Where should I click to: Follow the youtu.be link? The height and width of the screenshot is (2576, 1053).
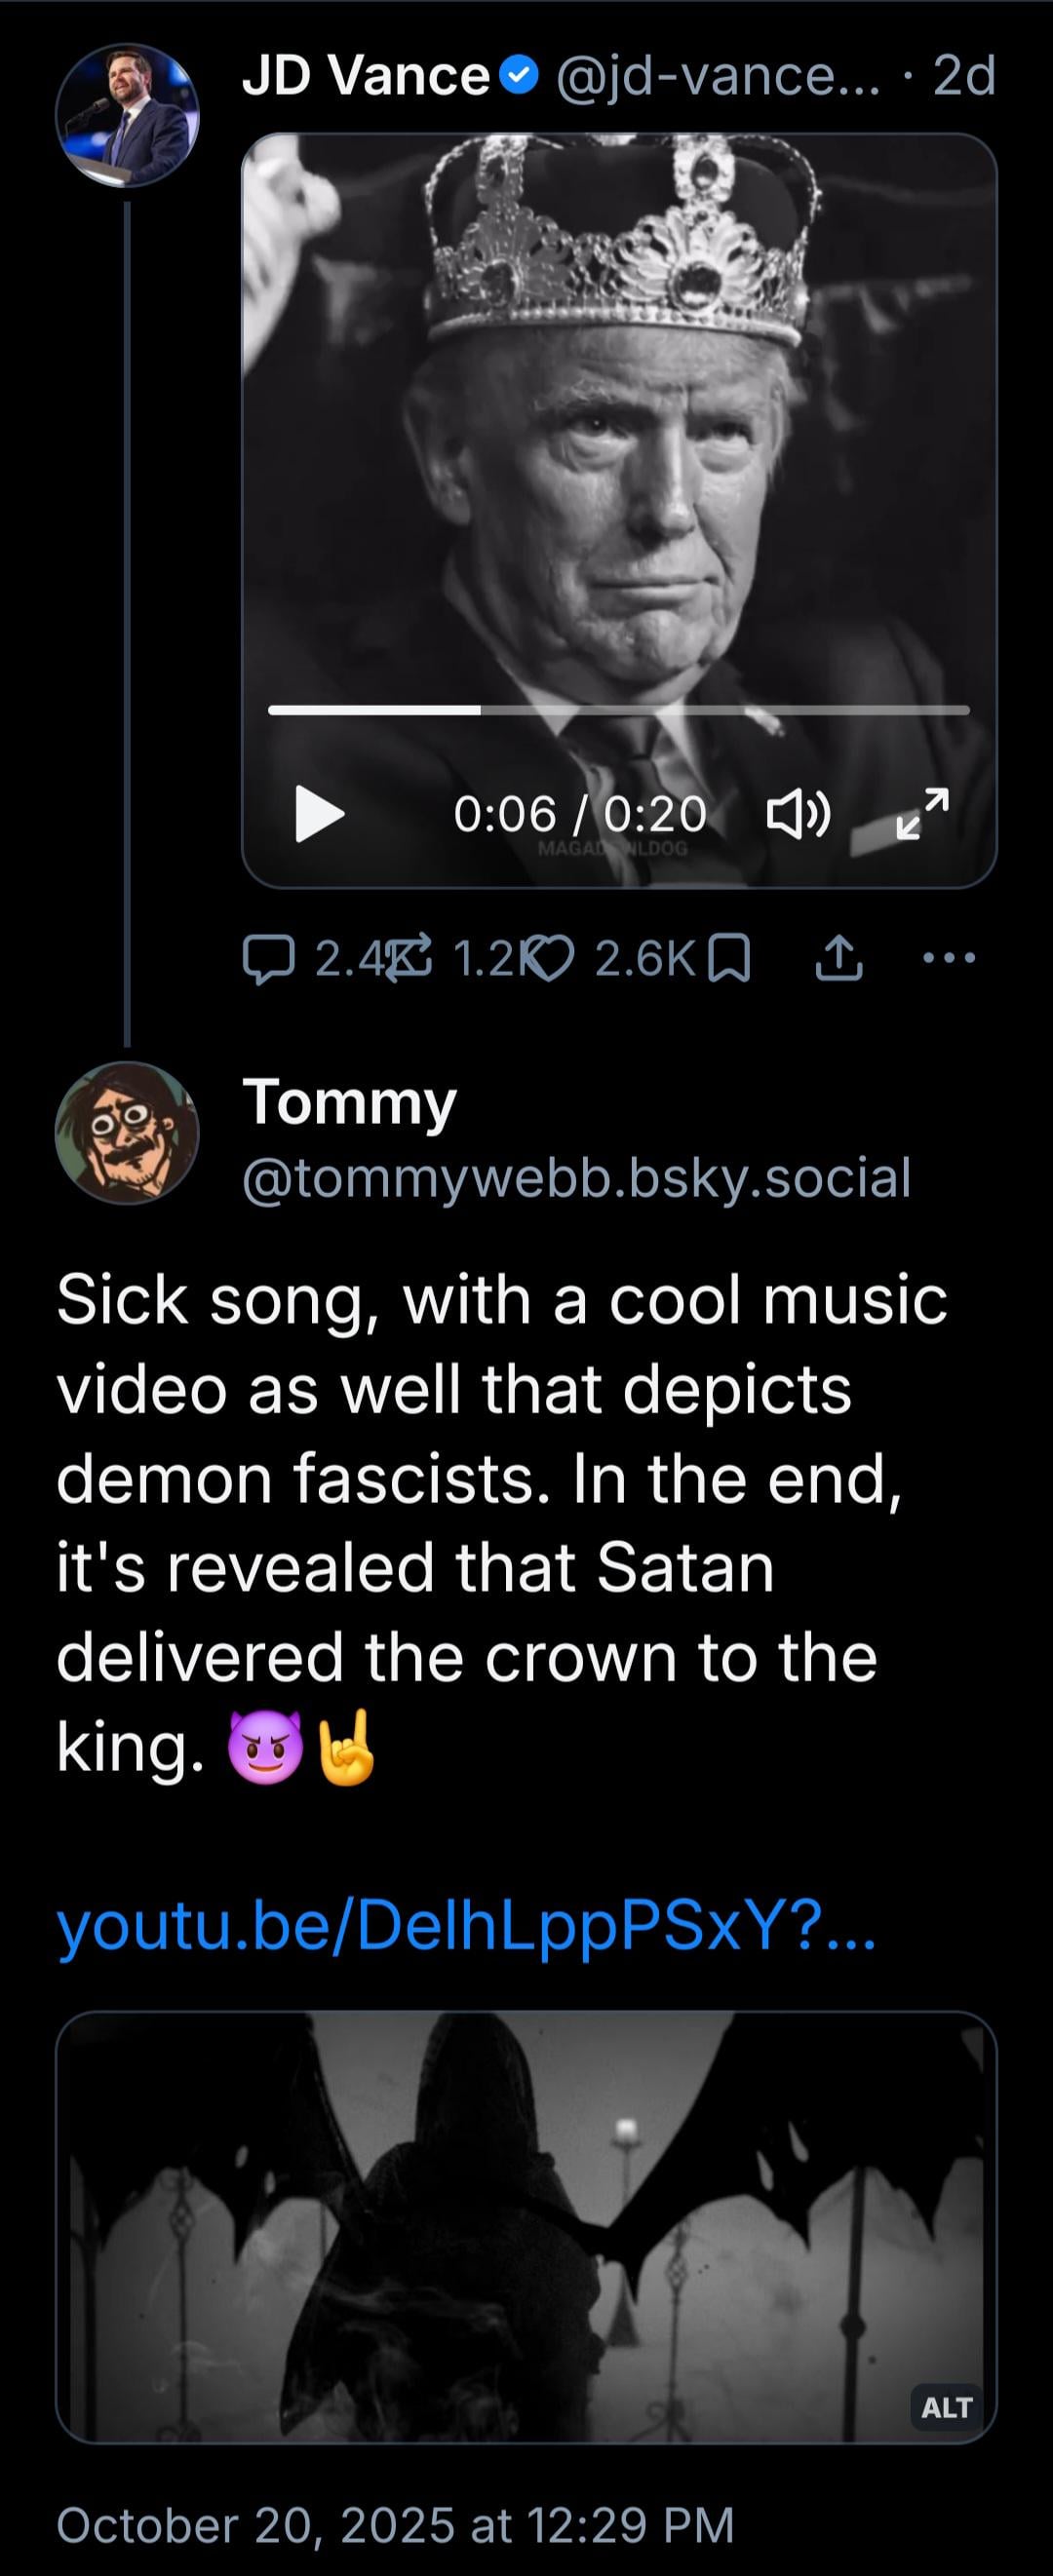tap(466, 1925)
